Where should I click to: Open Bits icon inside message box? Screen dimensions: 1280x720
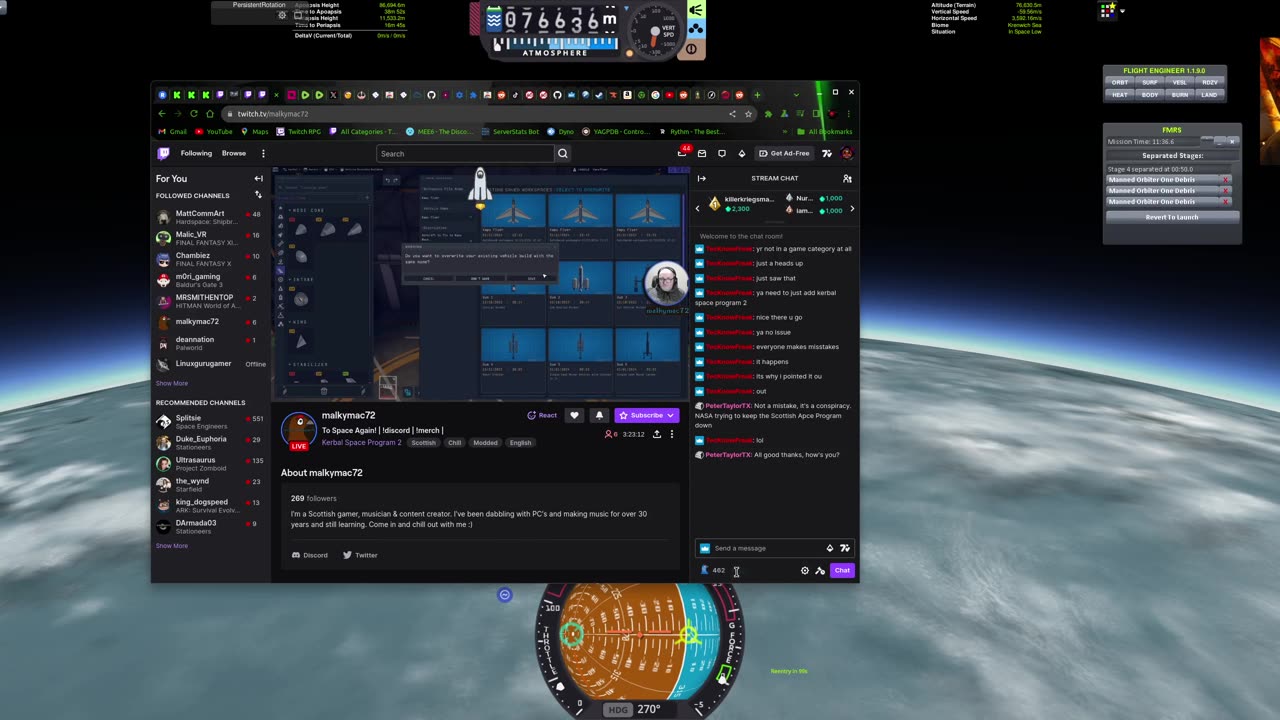tap(829, 548)
